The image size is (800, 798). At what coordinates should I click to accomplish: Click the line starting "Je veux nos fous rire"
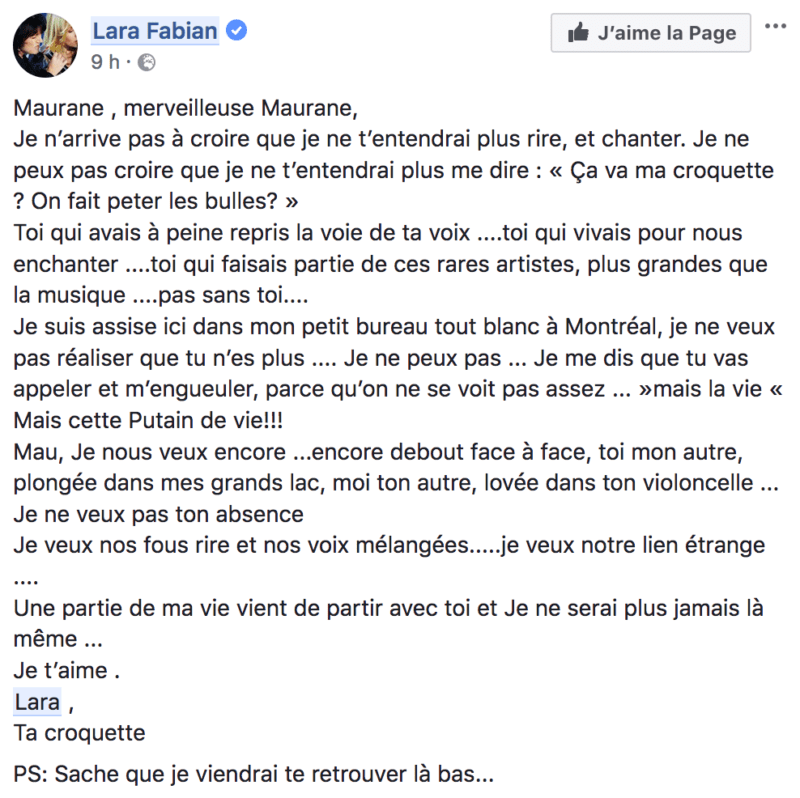point(390,546)
